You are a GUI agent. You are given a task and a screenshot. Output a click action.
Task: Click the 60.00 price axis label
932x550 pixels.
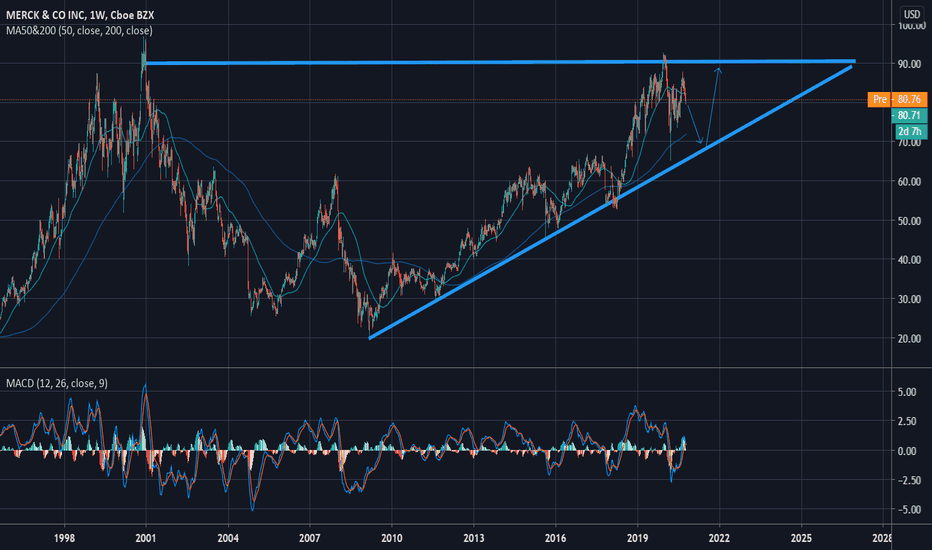[909, 182]
